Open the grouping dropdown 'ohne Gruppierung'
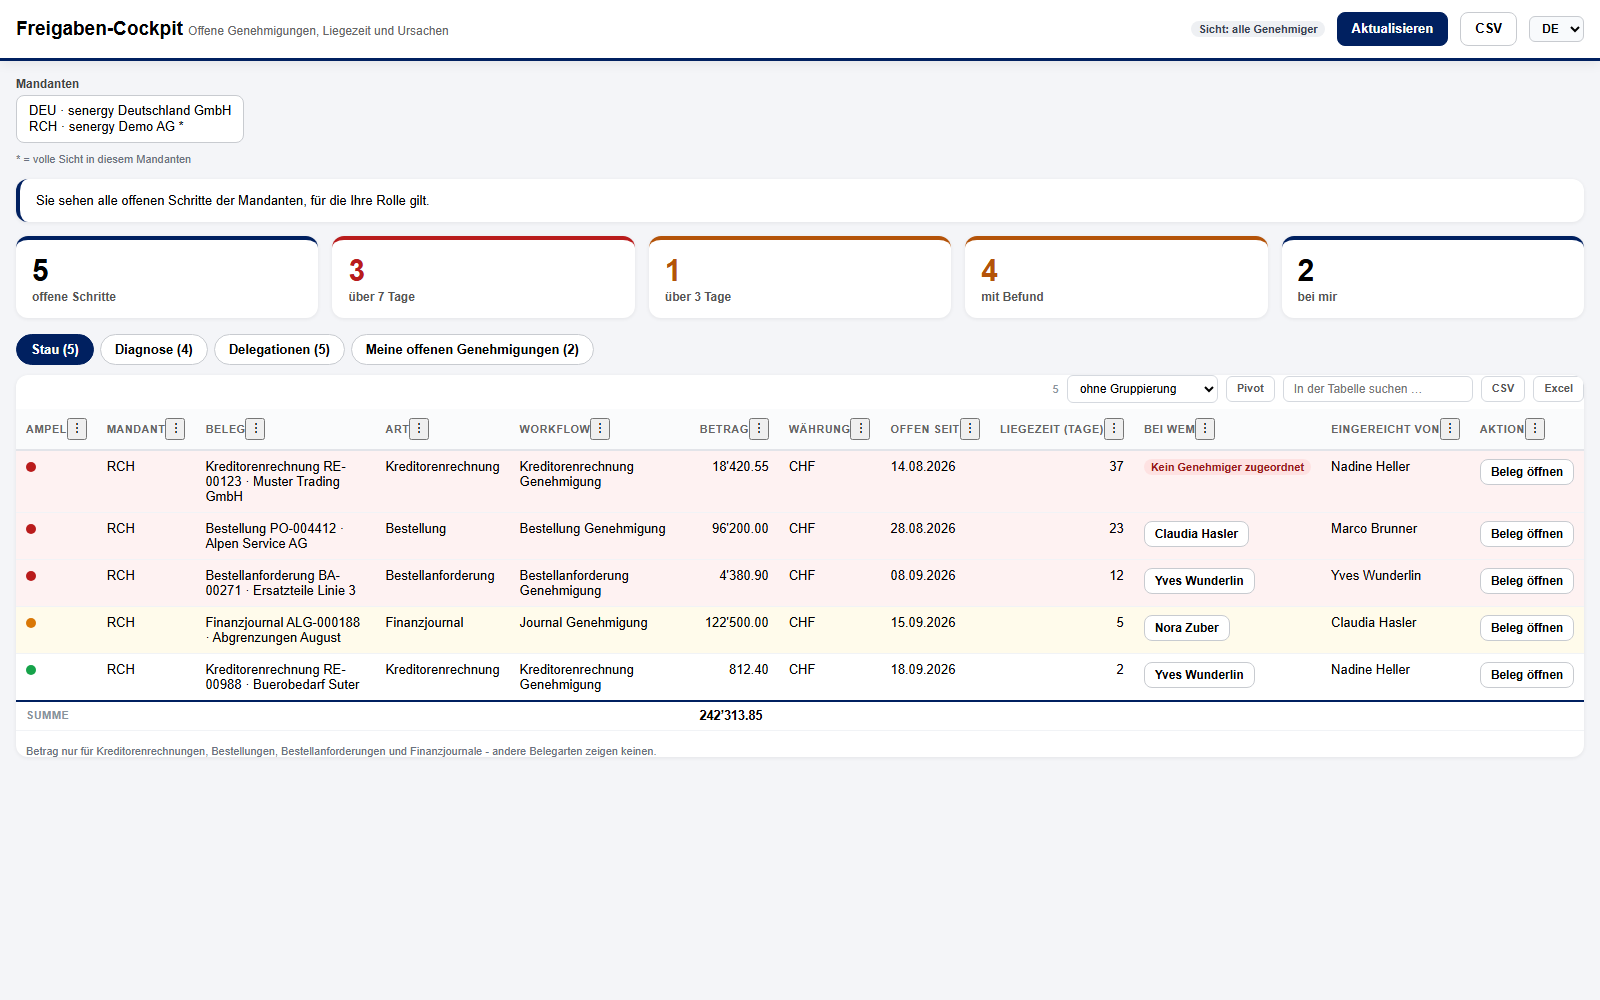This screenshot has height=1000, width=1600. click(1142, 389)
